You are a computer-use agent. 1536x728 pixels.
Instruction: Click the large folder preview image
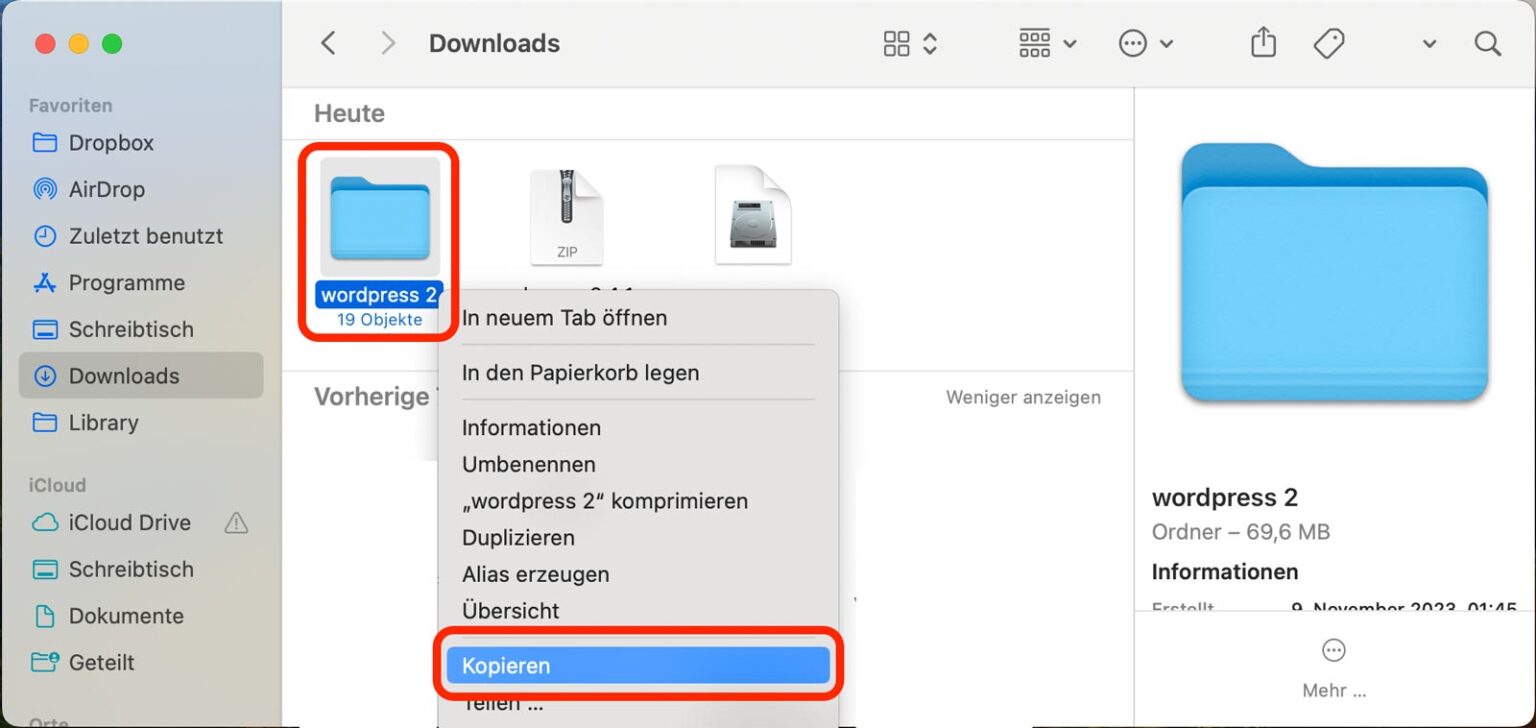1334,273
